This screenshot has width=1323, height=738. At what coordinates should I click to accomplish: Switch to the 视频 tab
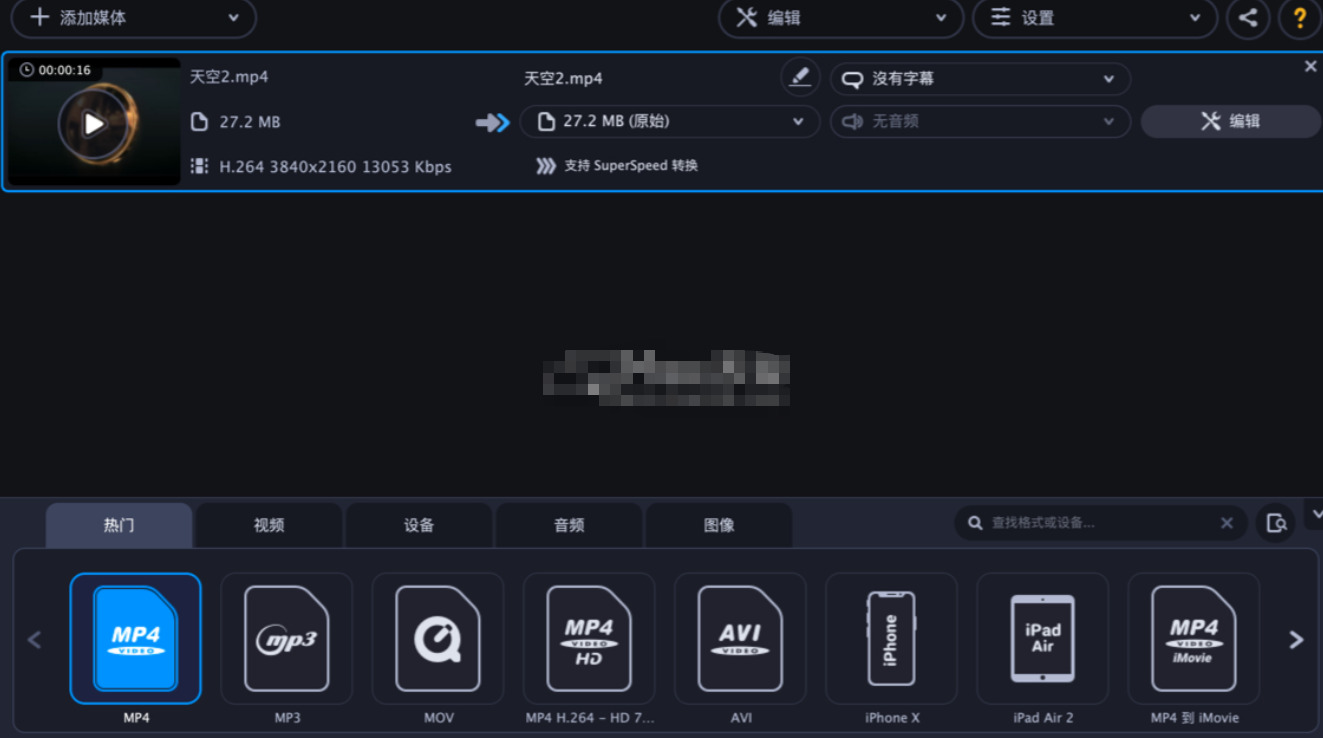(x=269, y=525)
